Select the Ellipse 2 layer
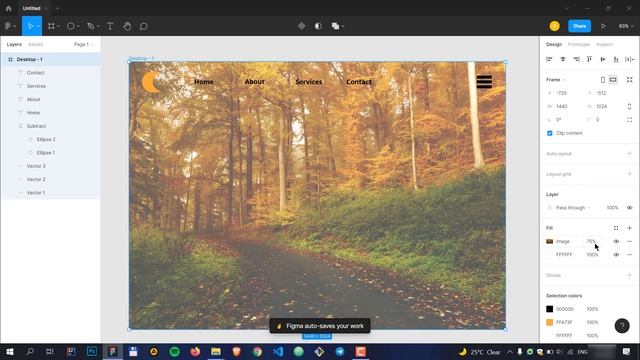 (46, 140)
